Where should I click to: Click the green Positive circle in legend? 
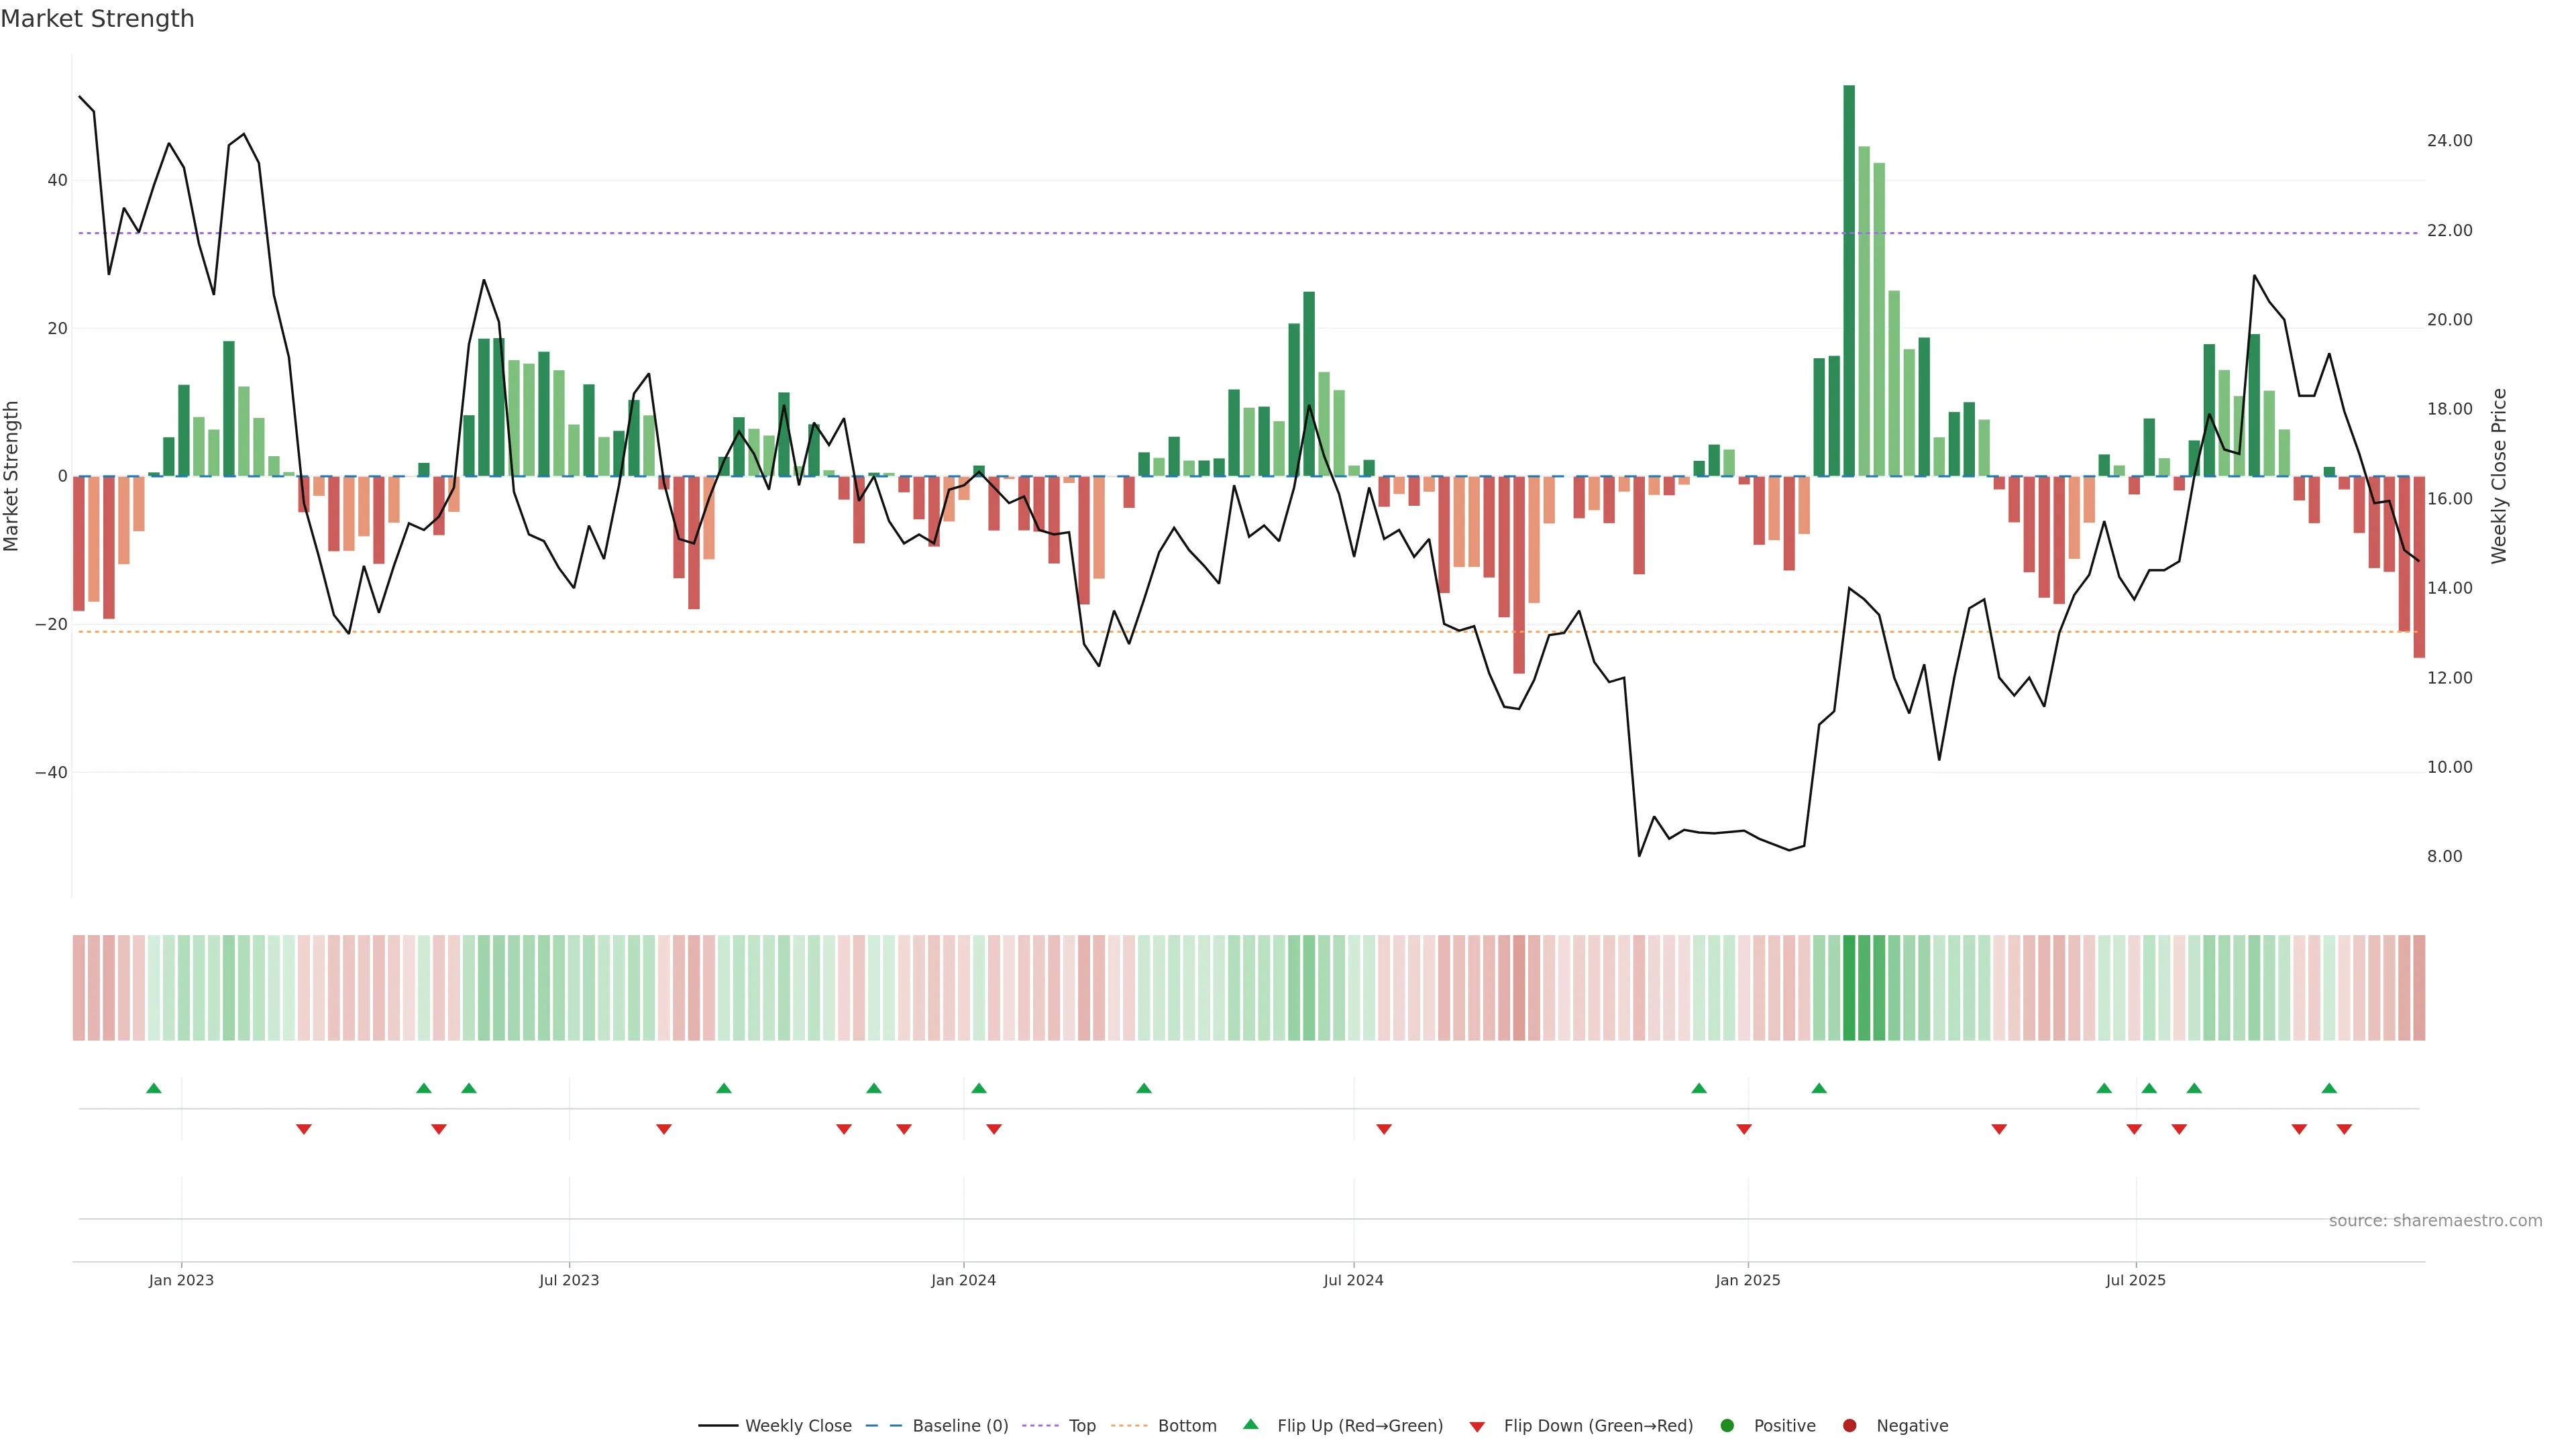point(1727,1425)
